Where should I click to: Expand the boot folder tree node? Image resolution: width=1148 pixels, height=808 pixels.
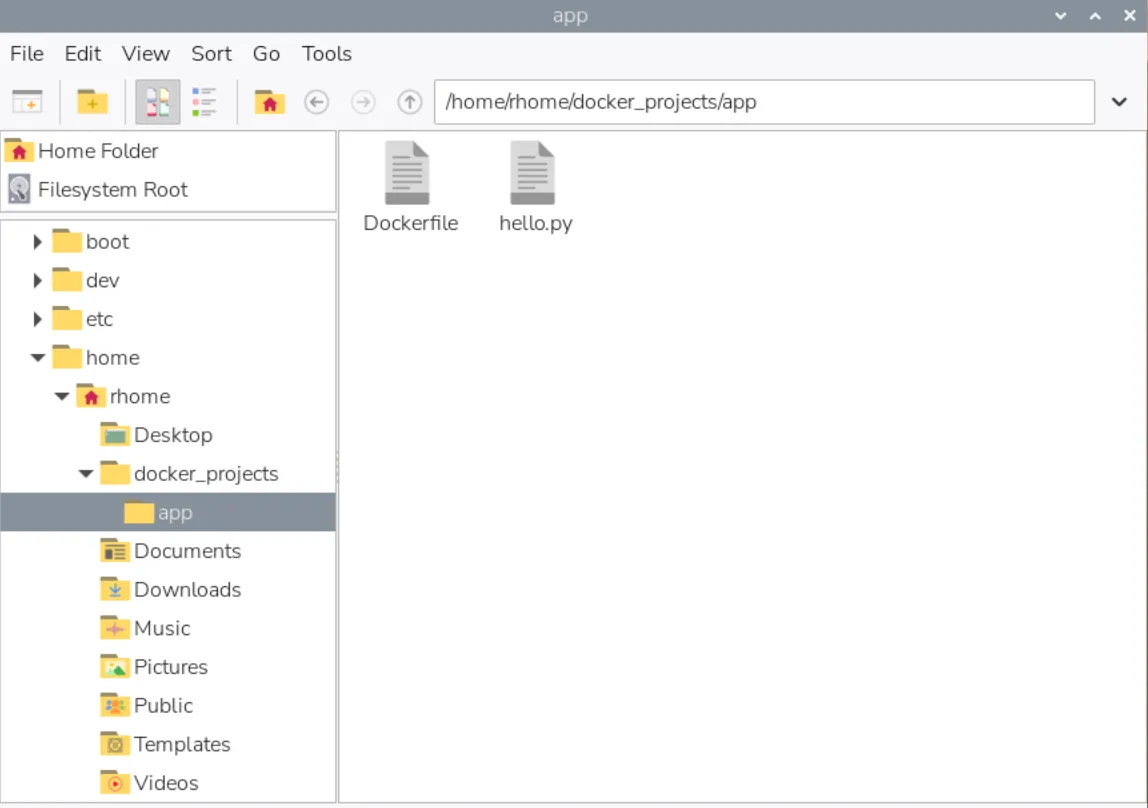pos(37,242)
